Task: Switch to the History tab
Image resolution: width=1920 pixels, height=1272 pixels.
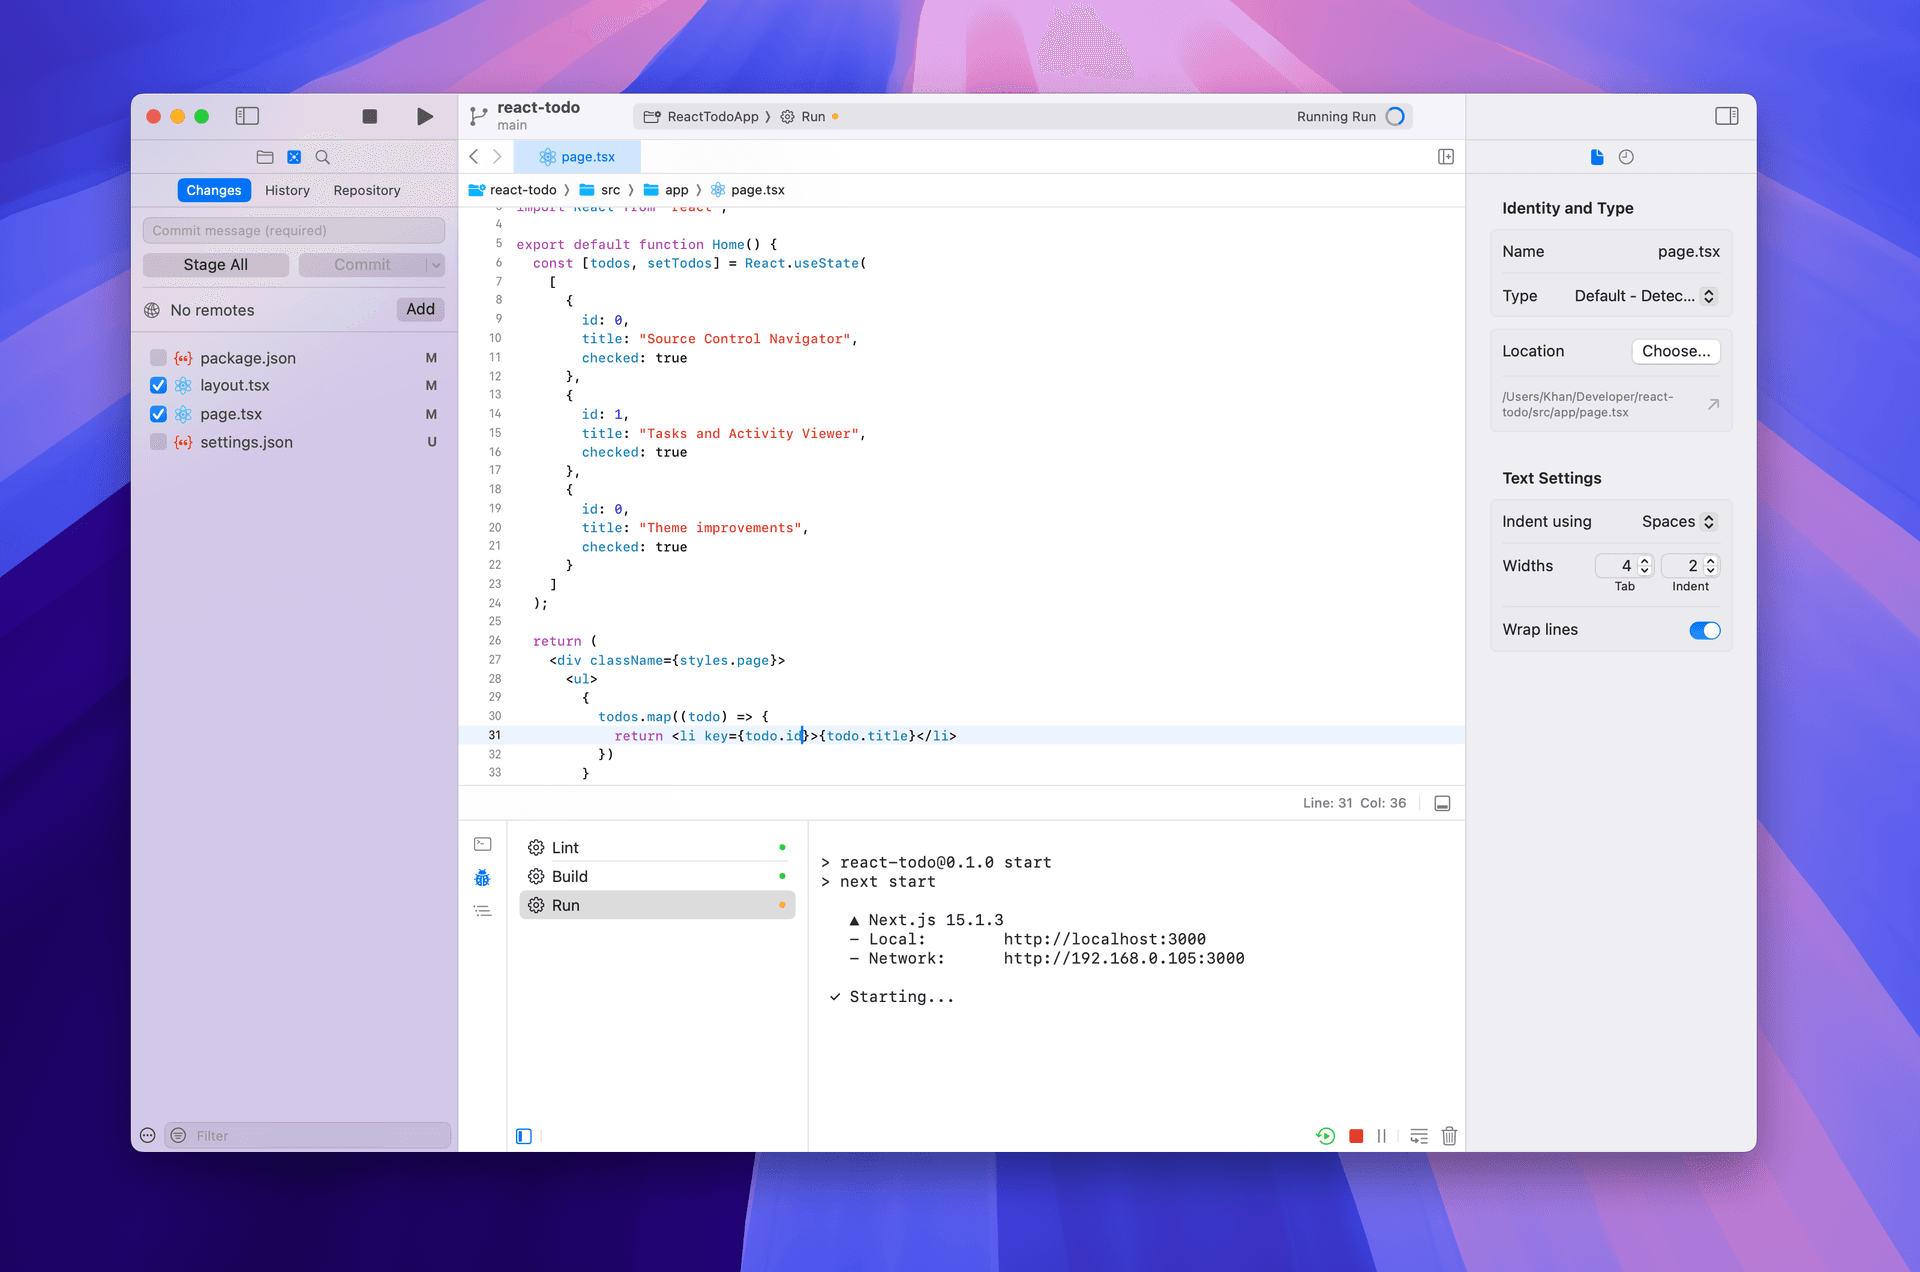Action: 287,190
